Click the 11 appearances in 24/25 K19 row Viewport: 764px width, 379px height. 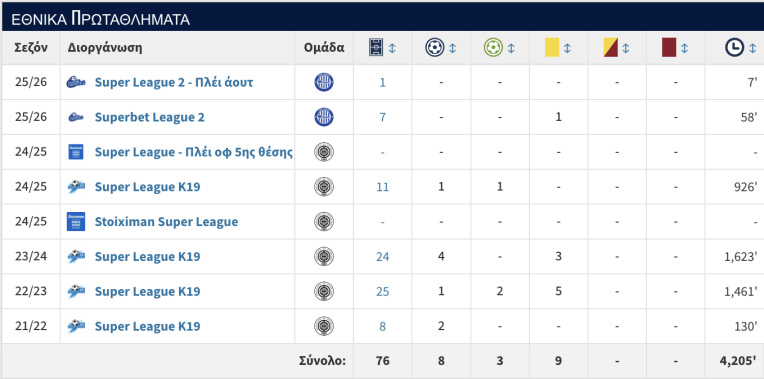point(382,187)
